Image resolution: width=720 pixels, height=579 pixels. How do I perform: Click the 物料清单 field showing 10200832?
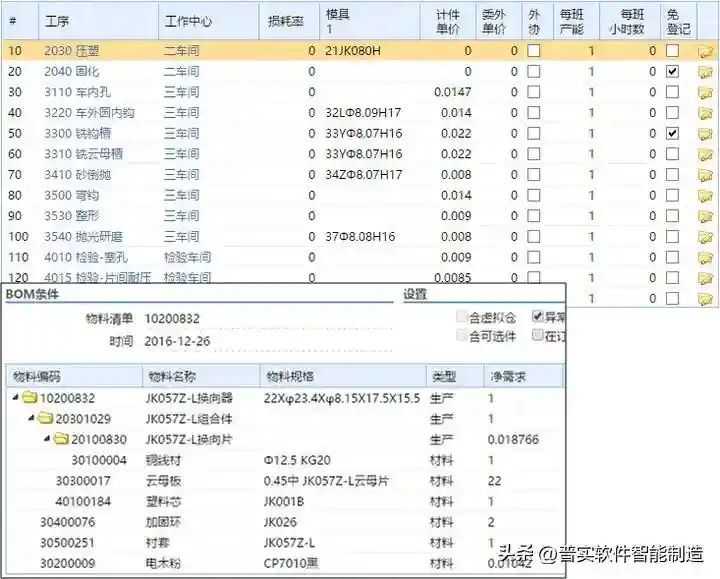click(x=174, y=318)
